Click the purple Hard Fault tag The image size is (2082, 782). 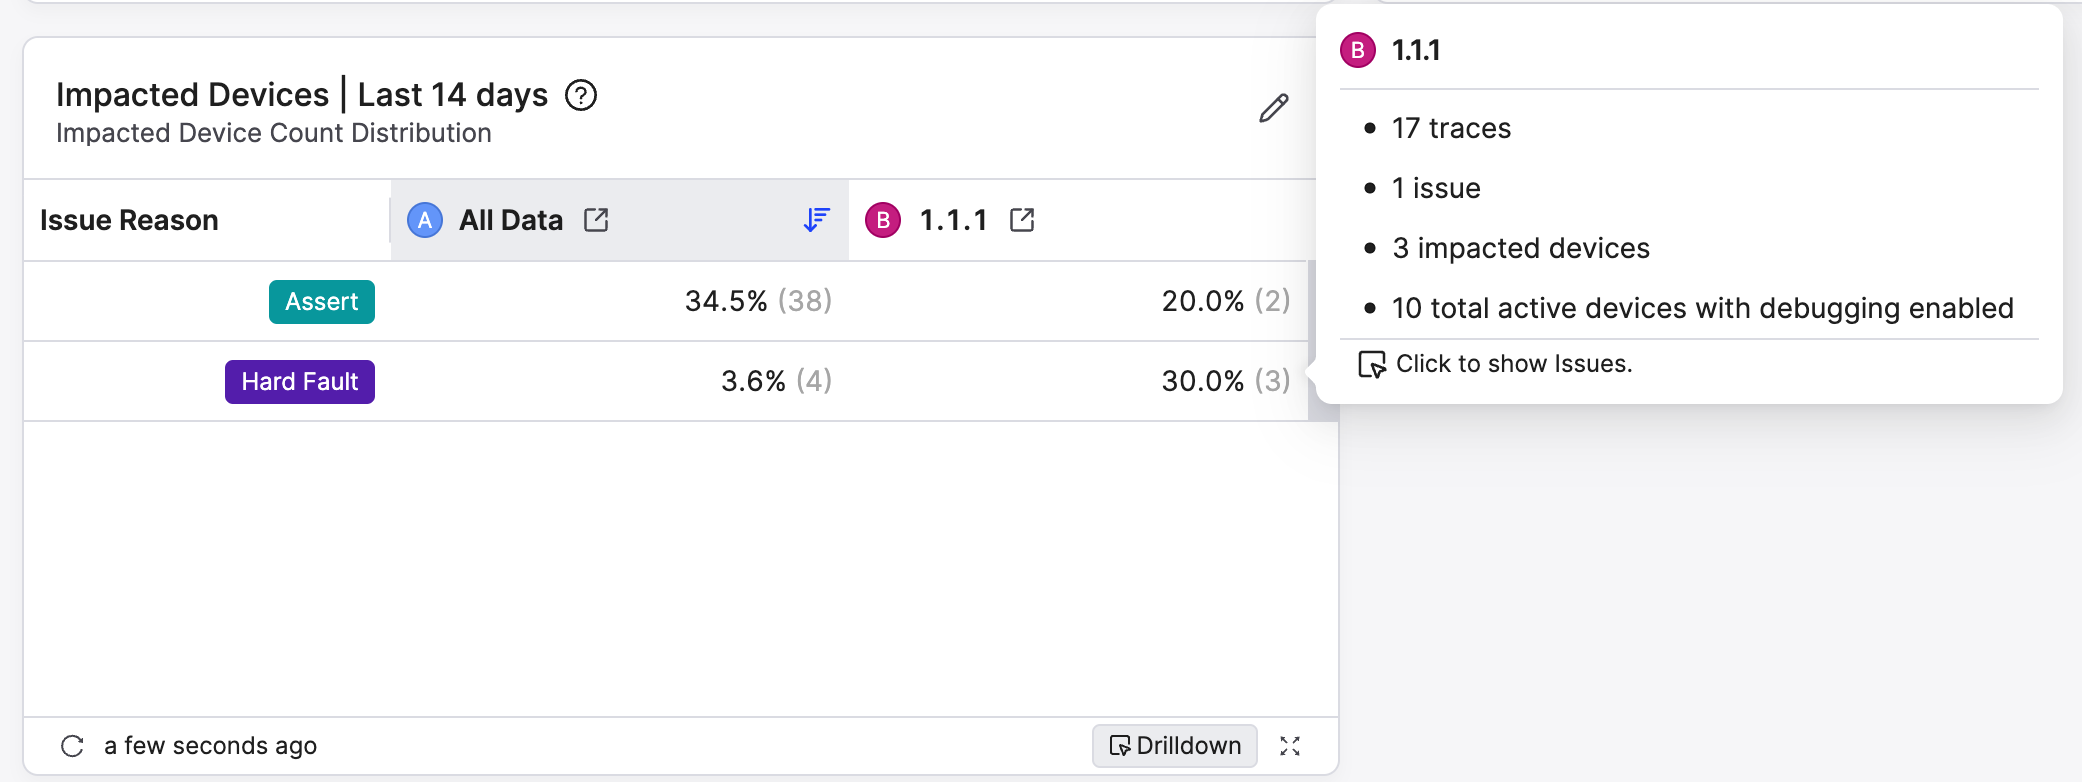coord(300,382)
